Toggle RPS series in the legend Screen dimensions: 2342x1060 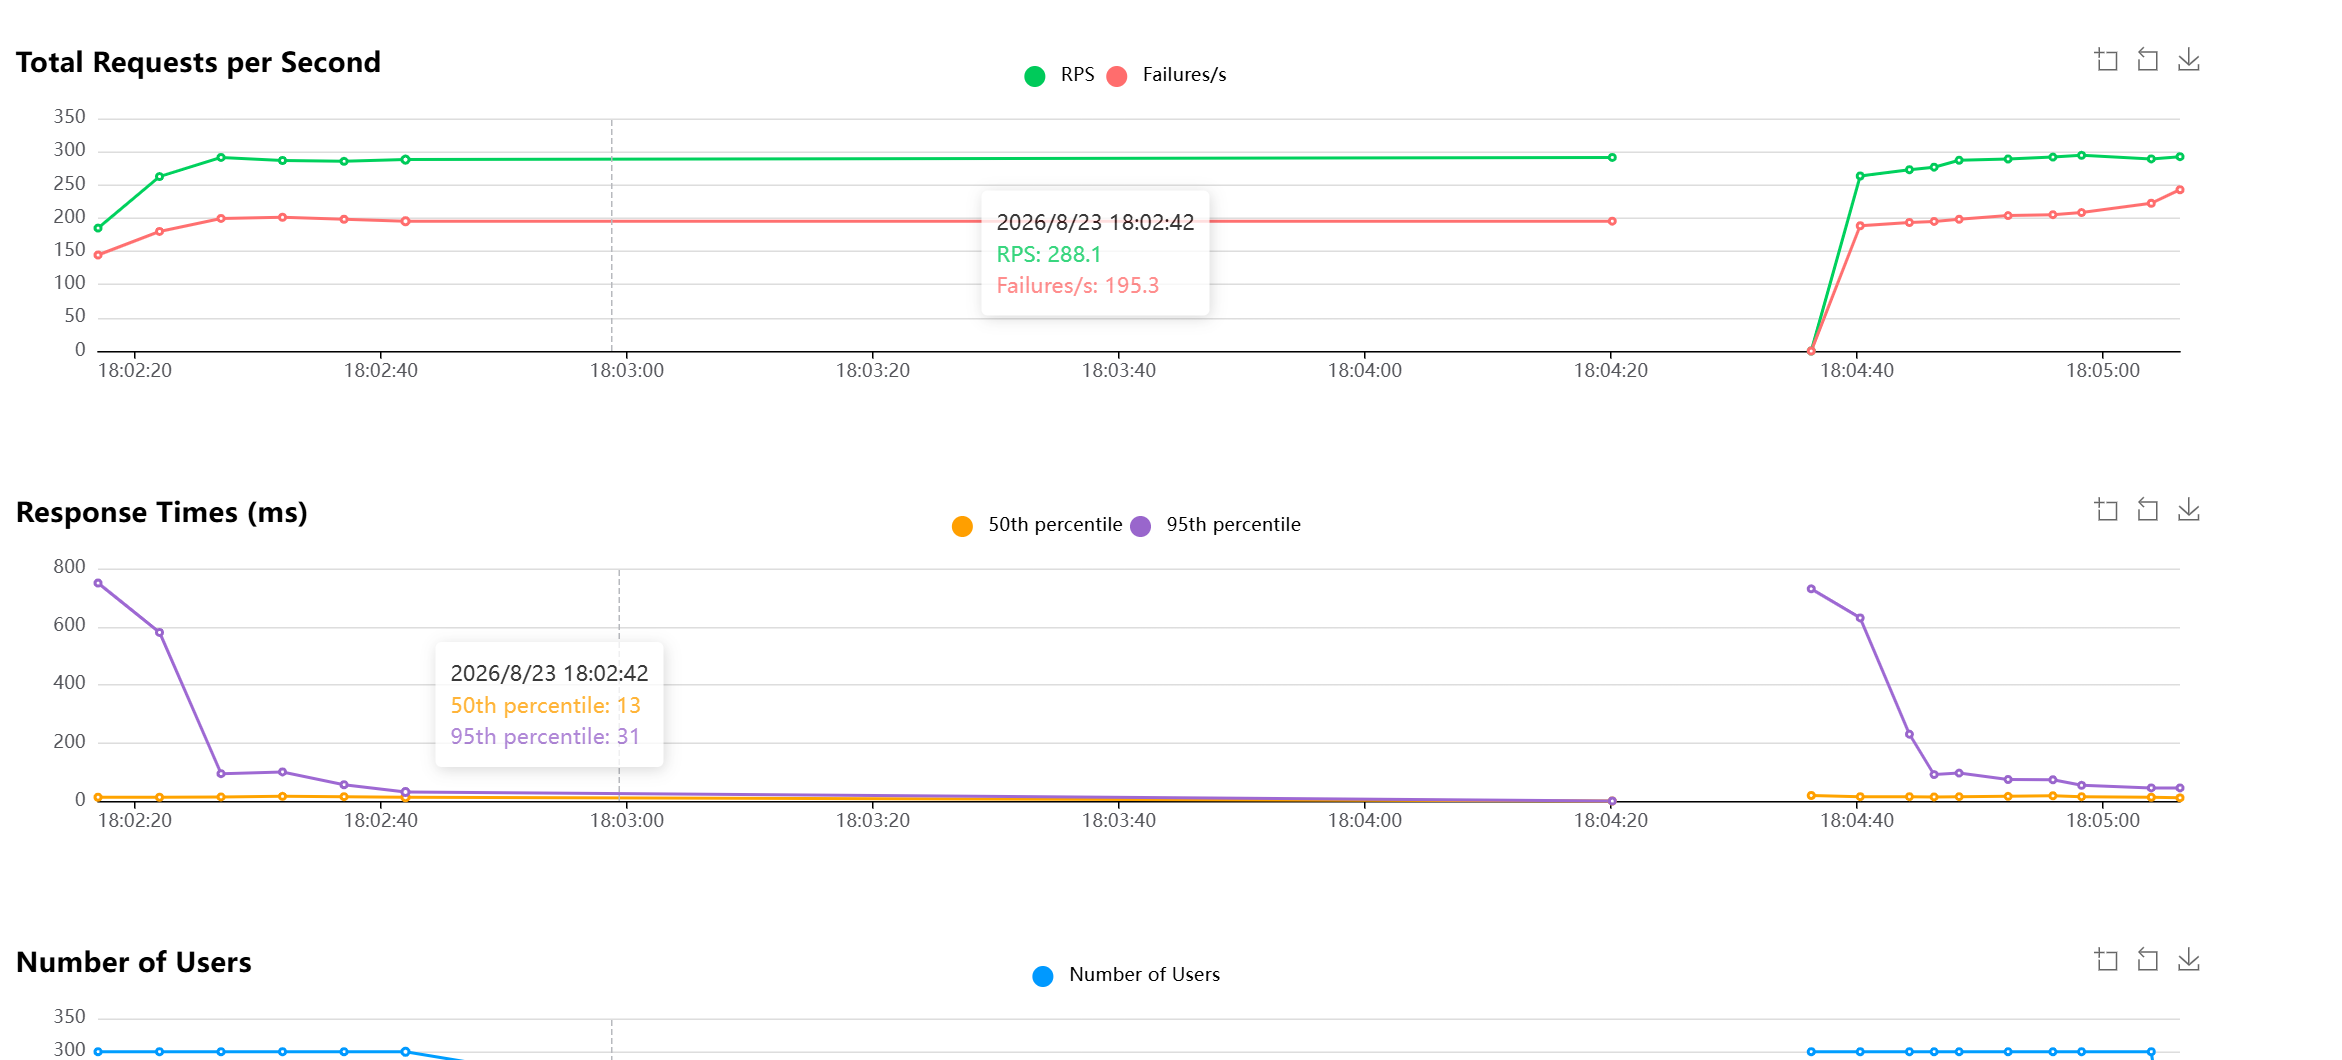click(x=1060, y=75)
